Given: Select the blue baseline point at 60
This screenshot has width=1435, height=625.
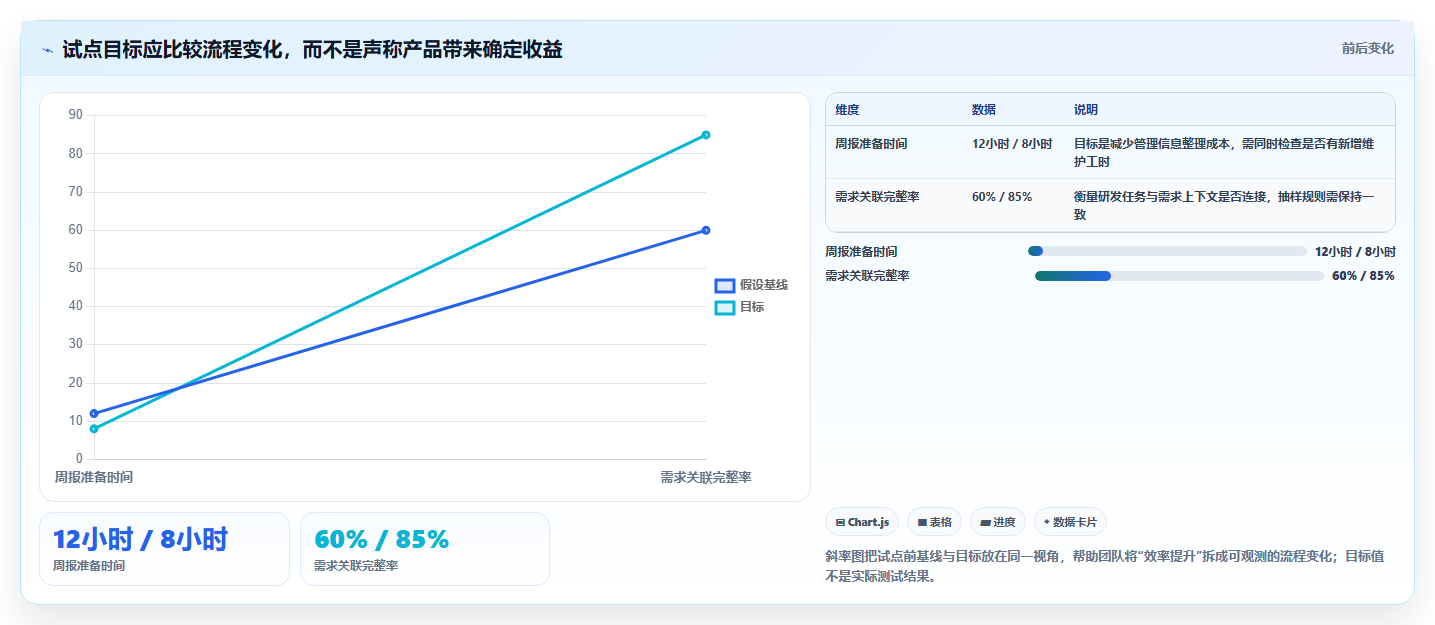Looking at the screenshot, I should tap(706, 230).
